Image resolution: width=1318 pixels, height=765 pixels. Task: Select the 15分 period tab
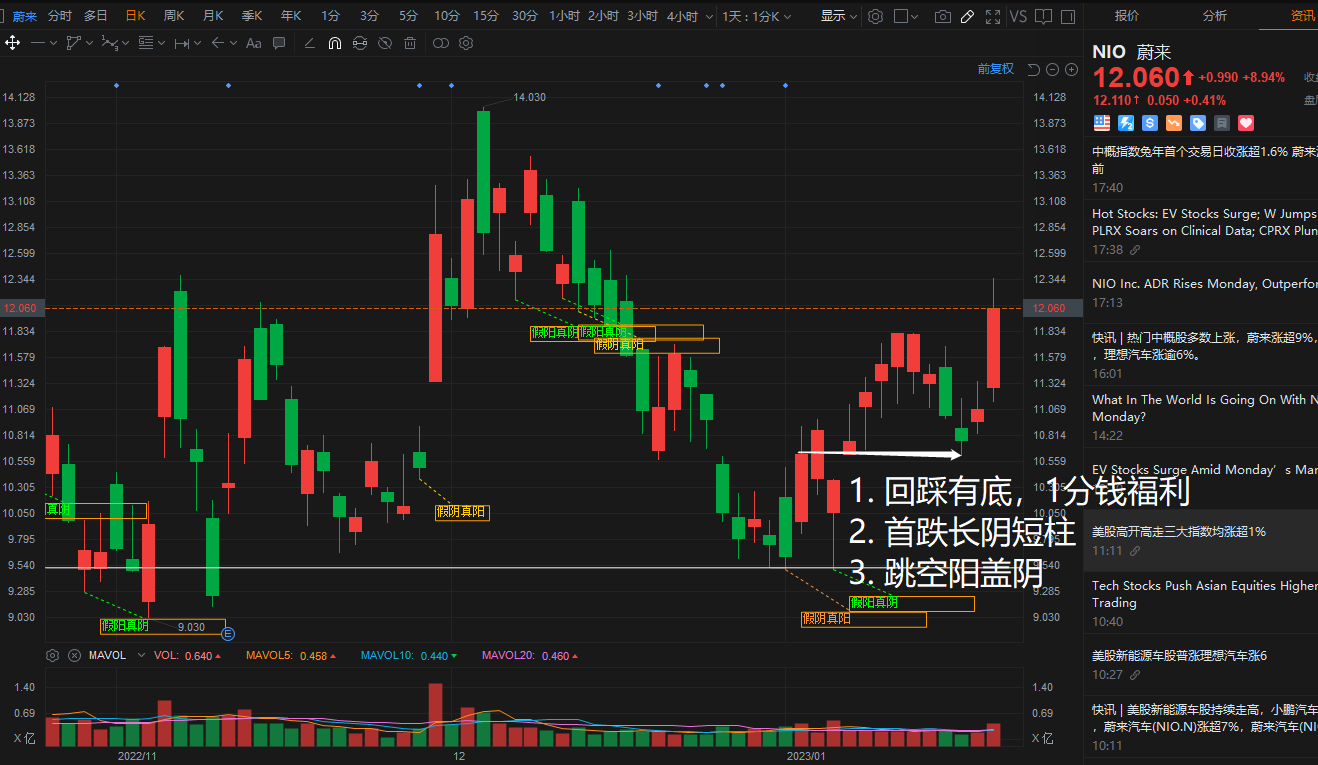(486, 16)
